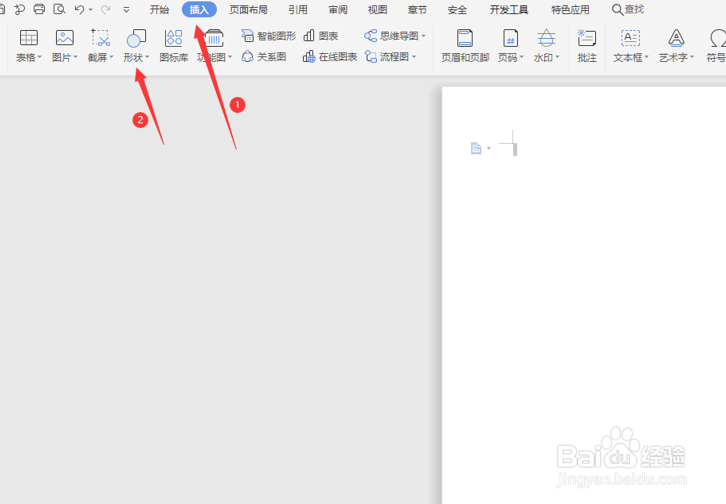
Task: Click the WordArt (艺术字) icon
Action: 676,38
